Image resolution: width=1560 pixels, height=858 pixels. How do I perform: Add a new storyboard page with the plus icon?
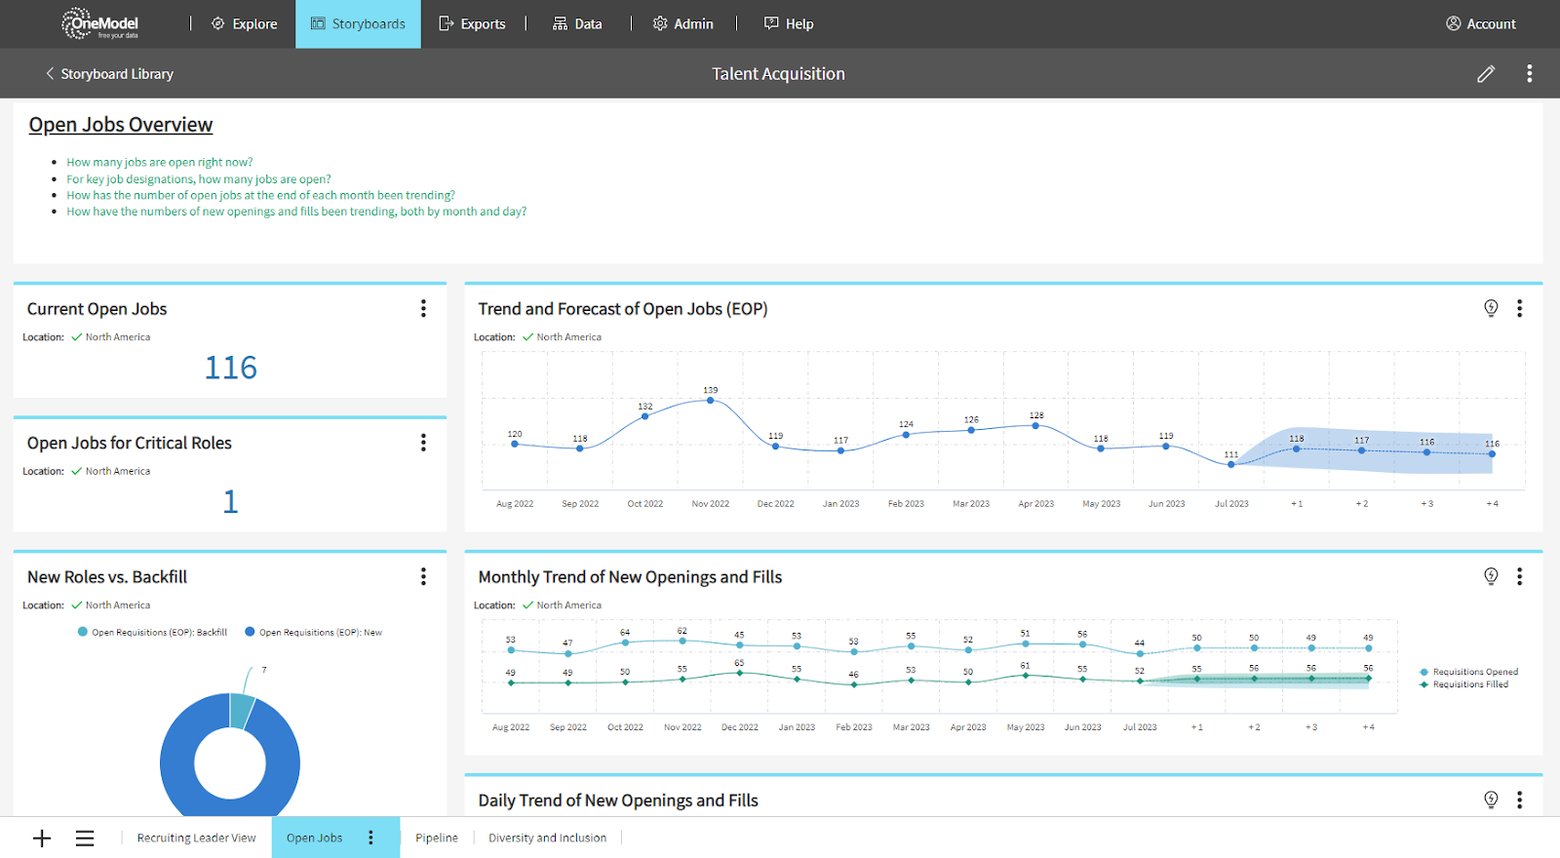41,837
